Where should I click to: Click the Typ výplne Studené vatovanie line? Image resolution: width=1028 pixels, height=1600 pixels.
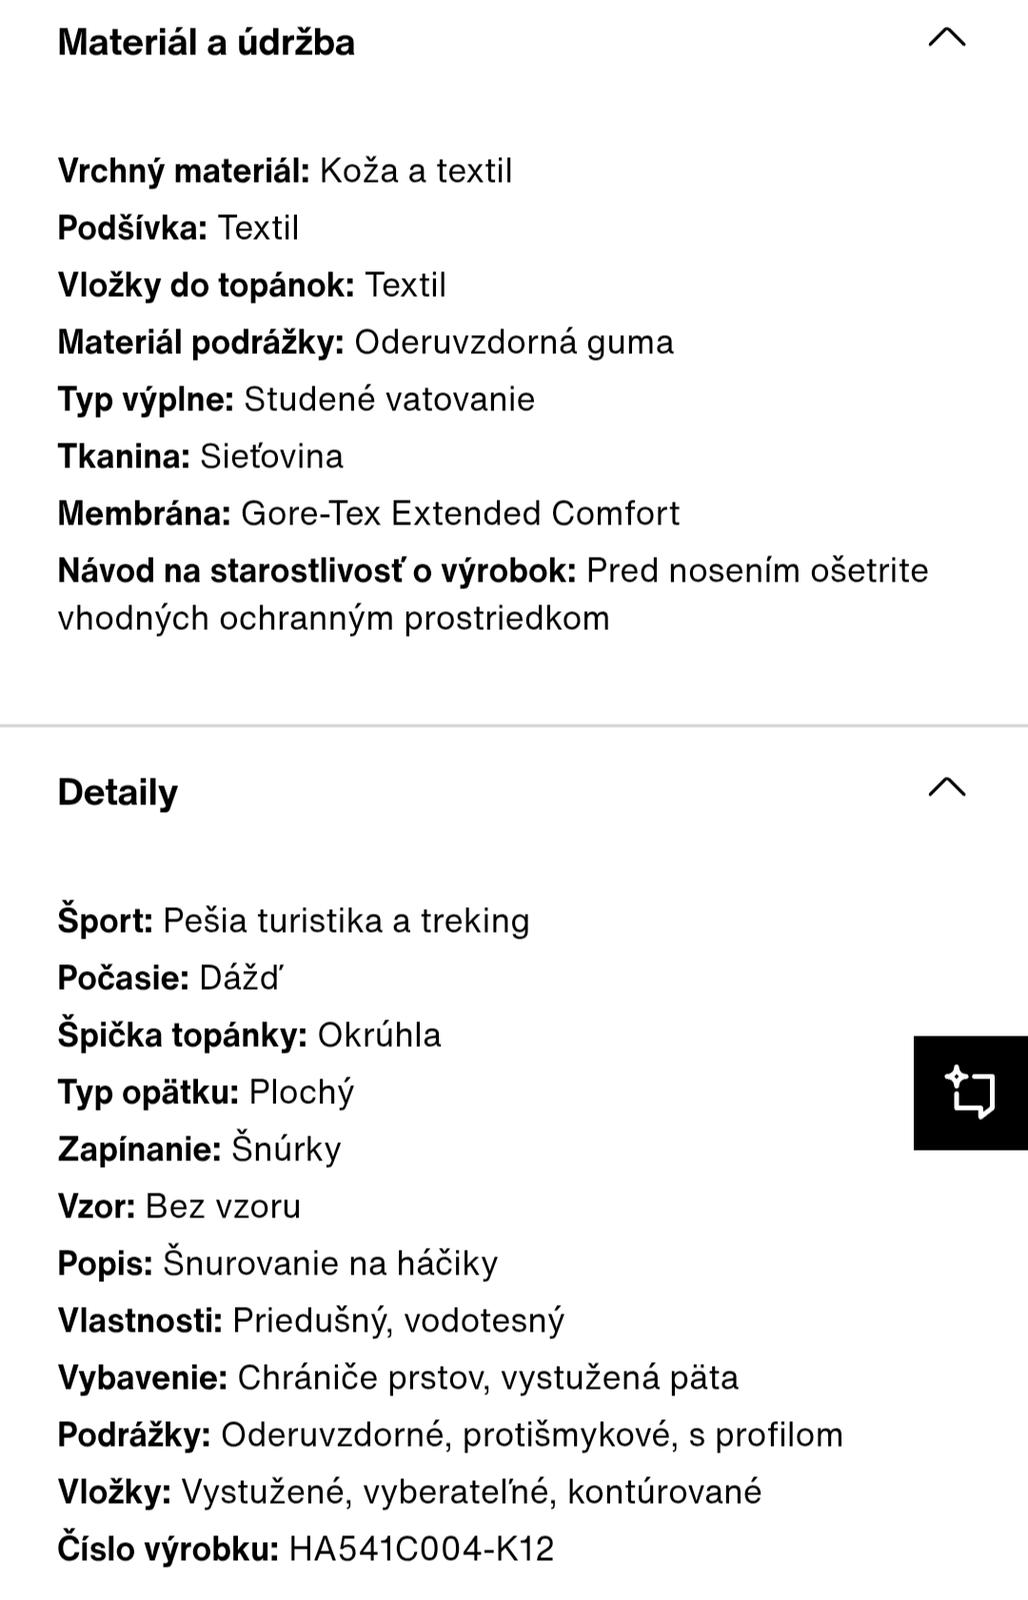pyautogui.click(x=296, y=399)
